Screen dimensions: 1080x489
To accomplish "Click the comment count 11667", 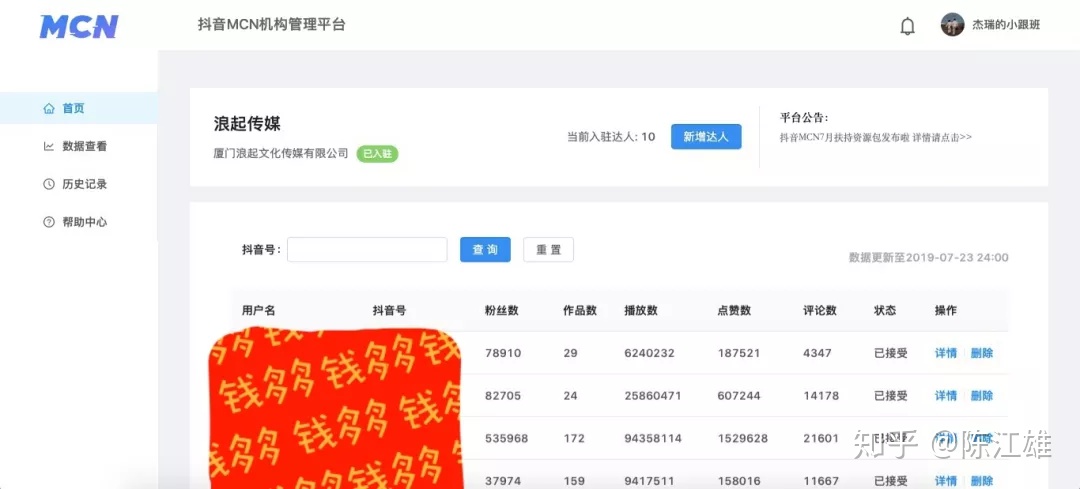I will pyautogui.click(x=821, y=481).
